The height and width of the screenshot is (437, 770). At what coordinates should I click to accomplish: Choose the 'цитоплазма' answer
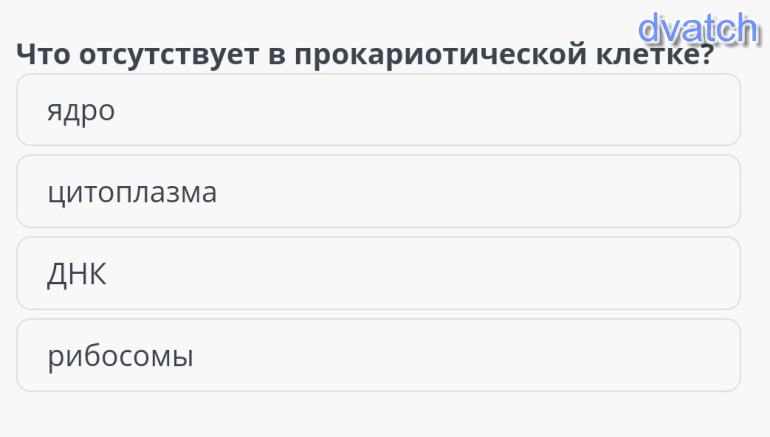[378, 191]
